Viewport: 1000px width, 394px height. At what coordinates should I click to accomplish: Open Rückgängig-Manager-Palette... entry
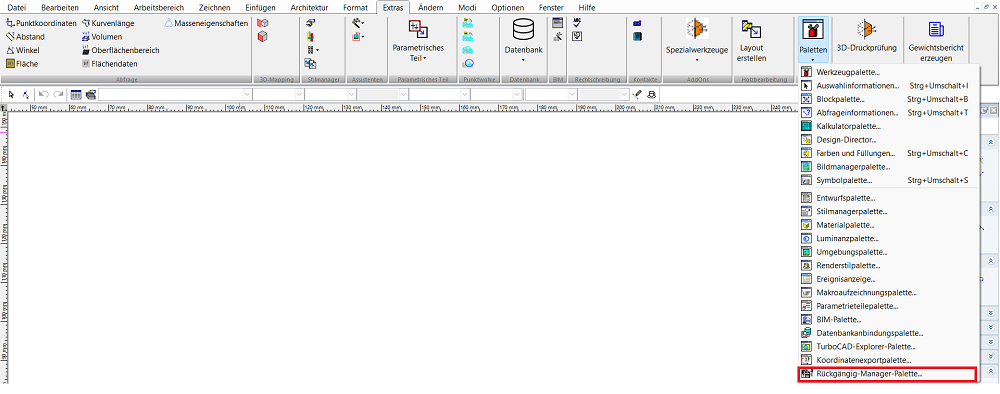[887, 374]
